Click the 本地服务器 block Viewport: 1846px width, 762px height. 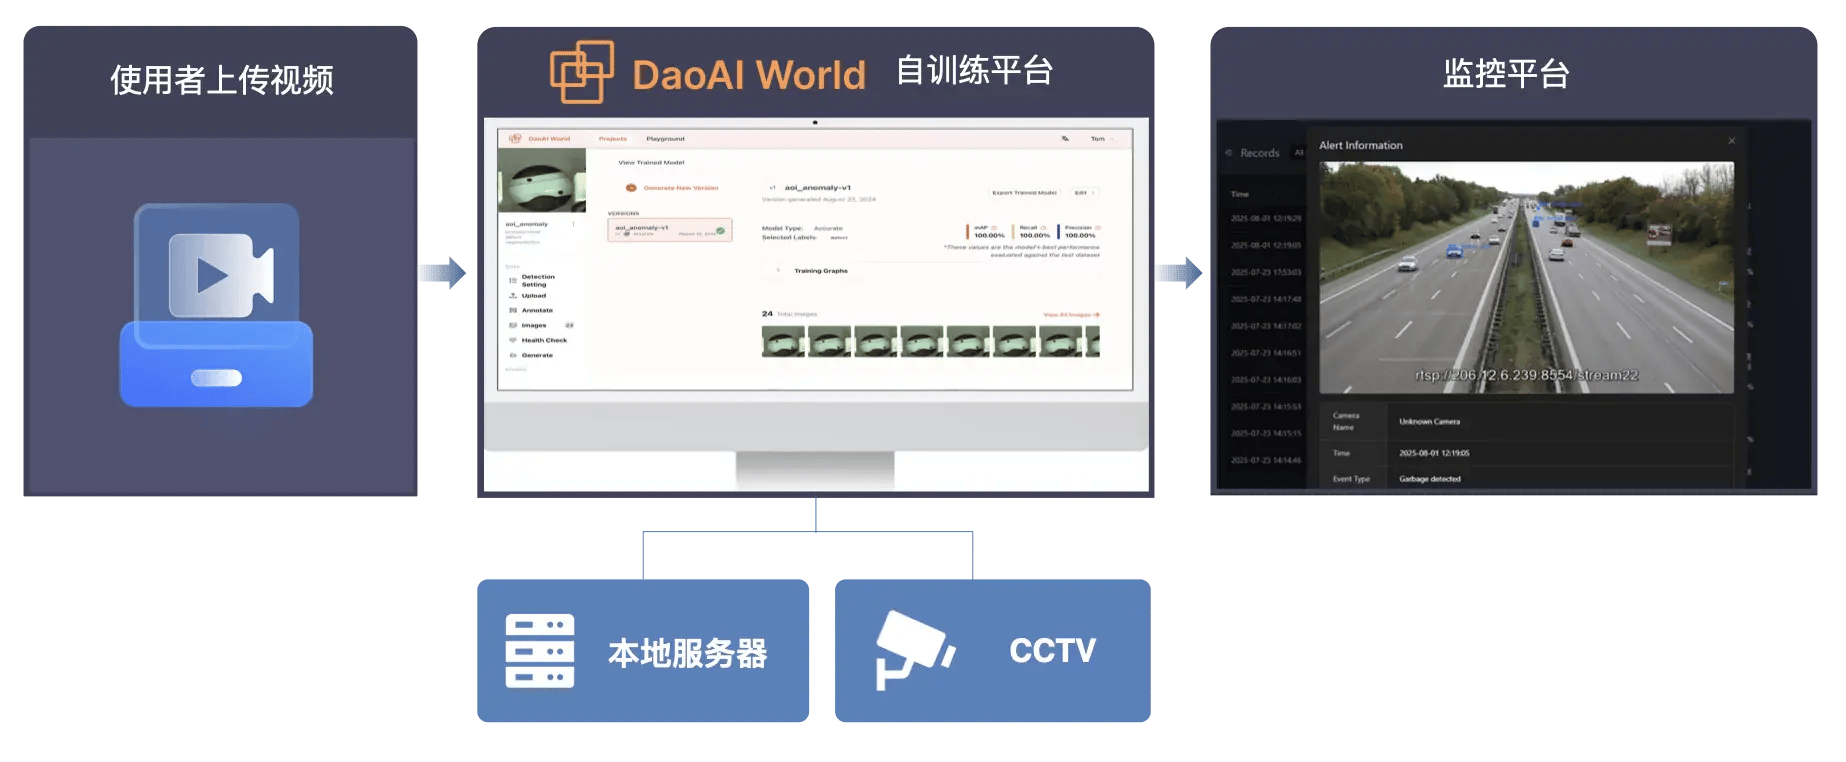(x=643, y=651)
